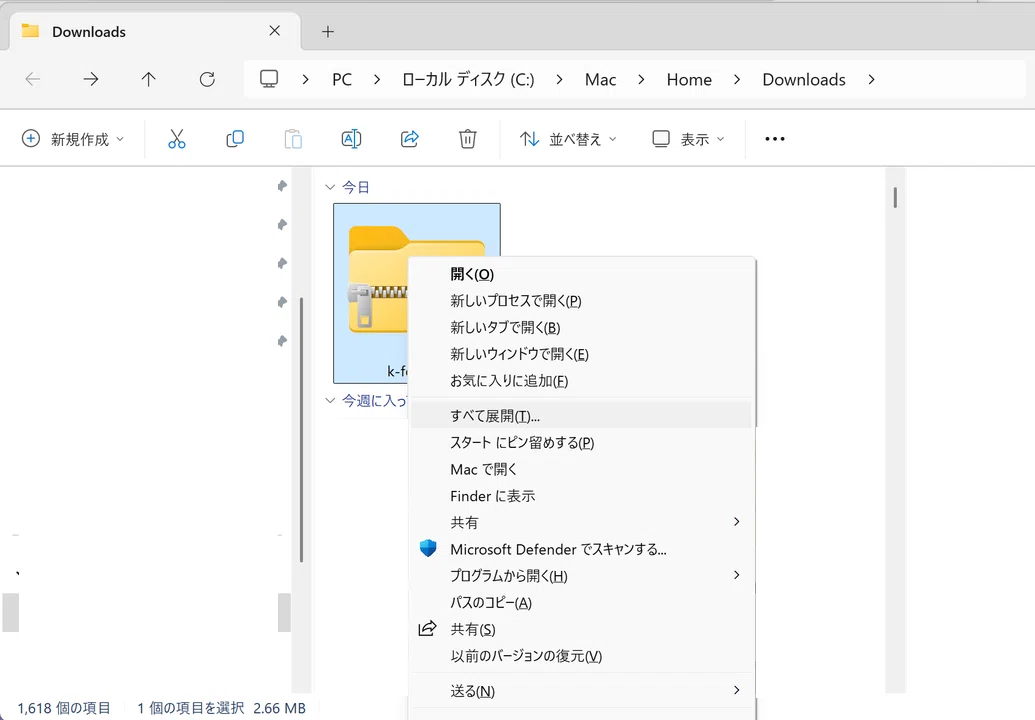The height and width of the screenshot is (720, 1035).
Task: Close the Downloads tab
Action: [275, 31]
